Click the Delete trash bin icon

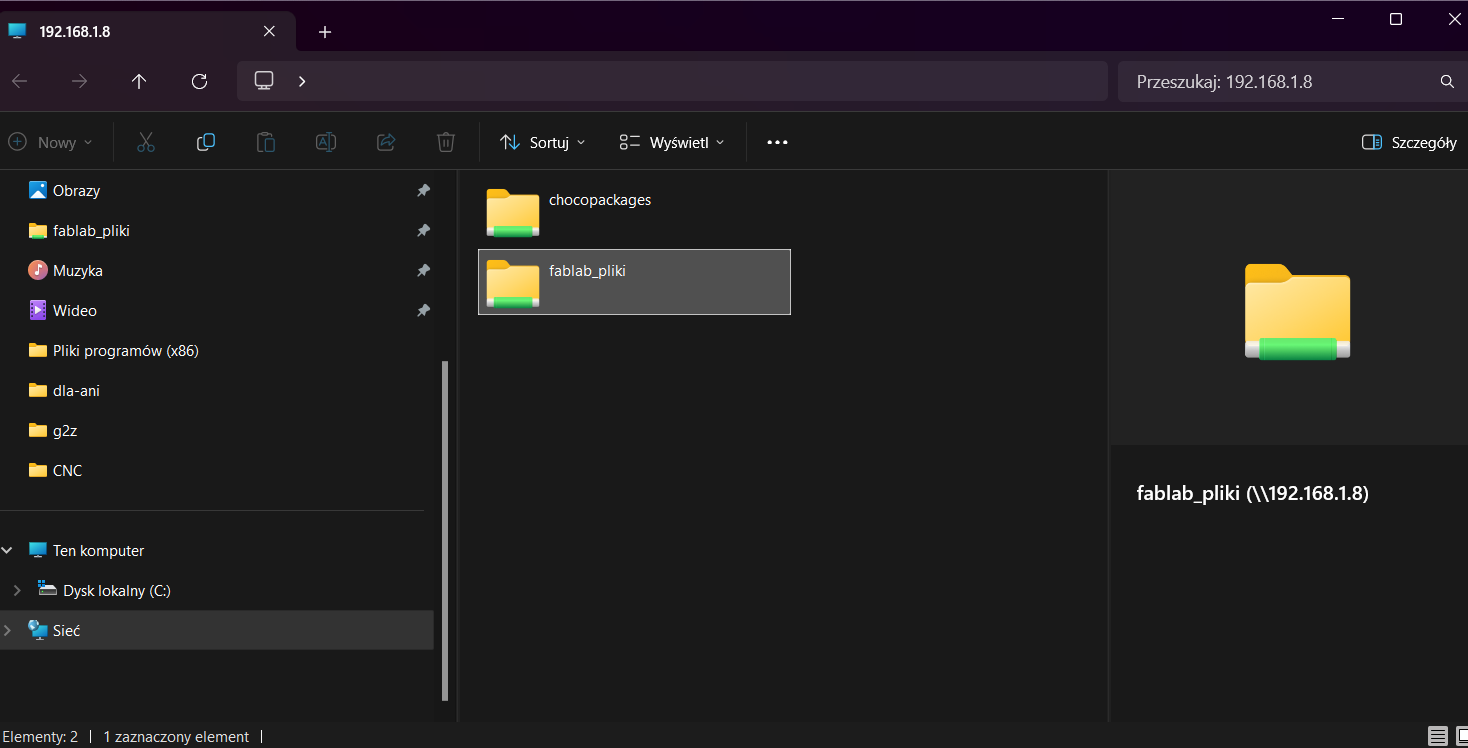[x=446, y=142]
